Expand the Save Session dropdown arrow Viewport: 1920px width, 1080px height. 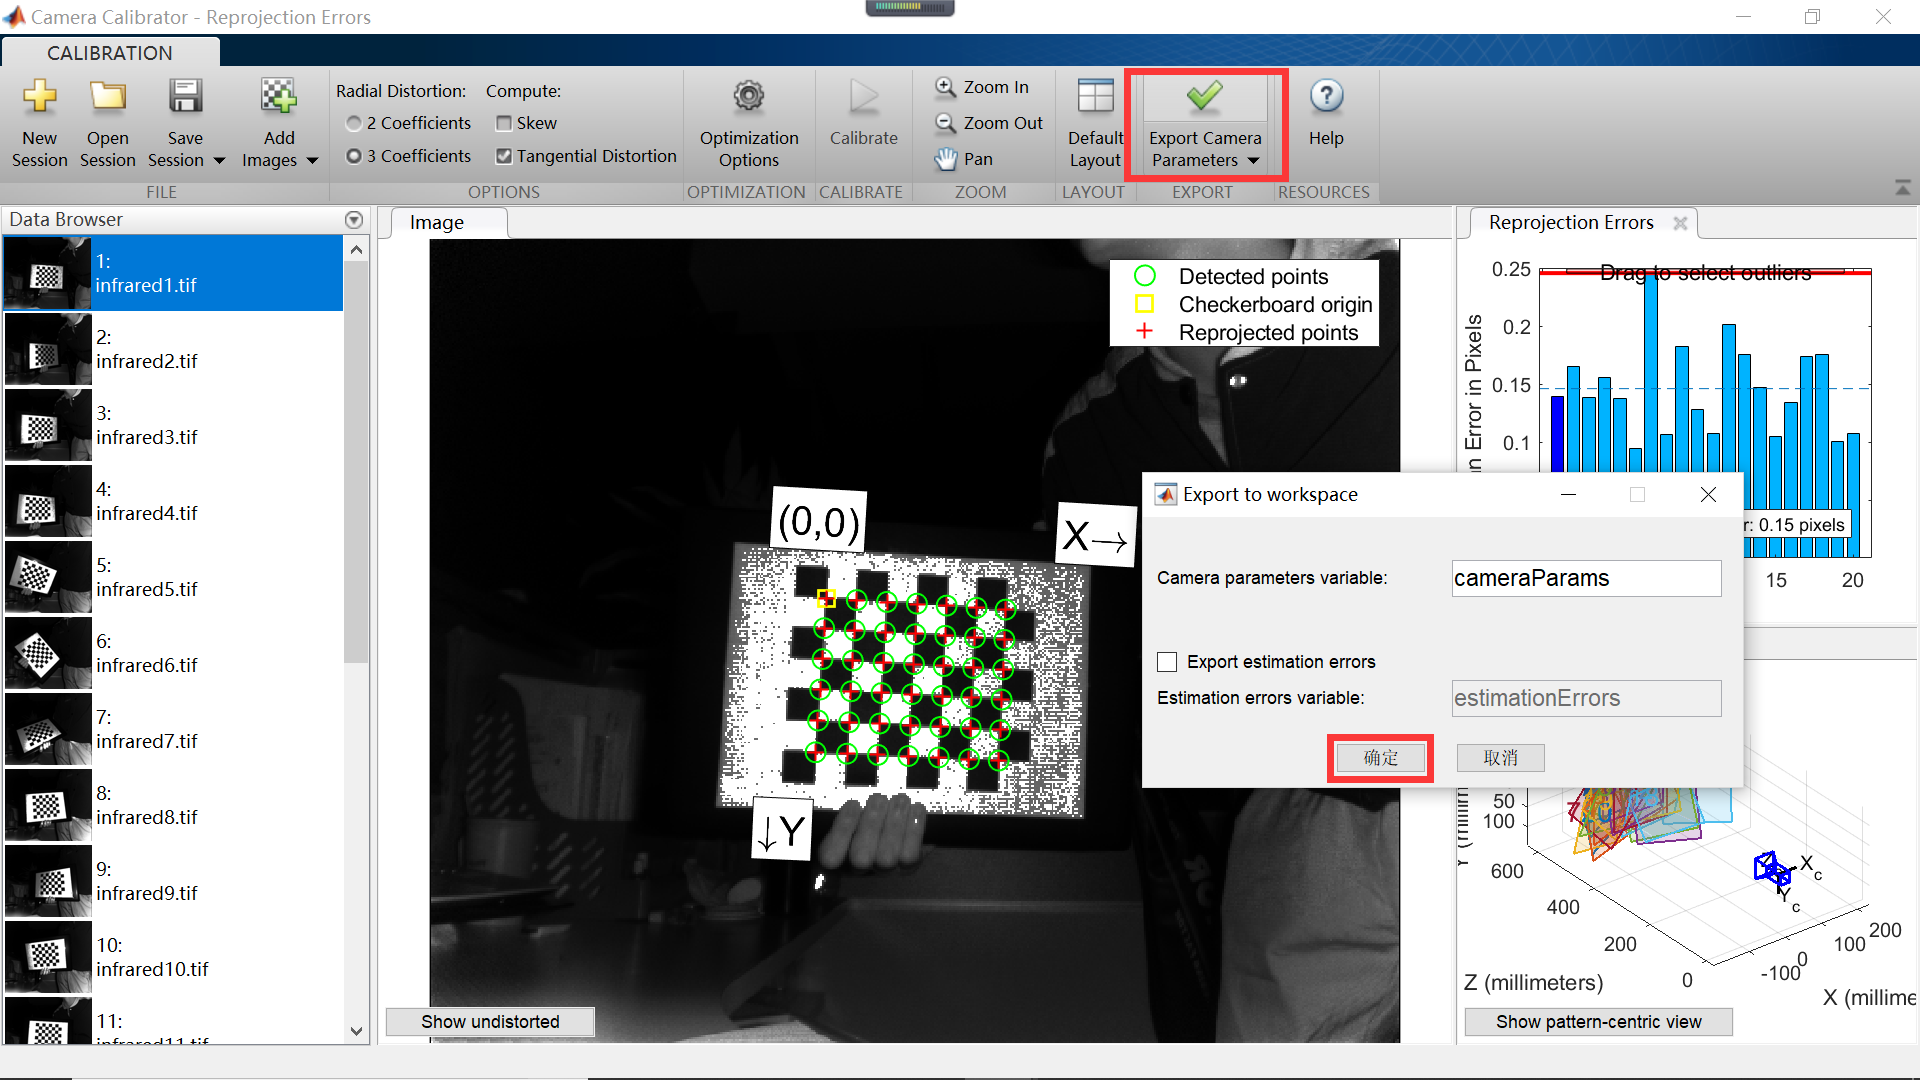(219, 161)
